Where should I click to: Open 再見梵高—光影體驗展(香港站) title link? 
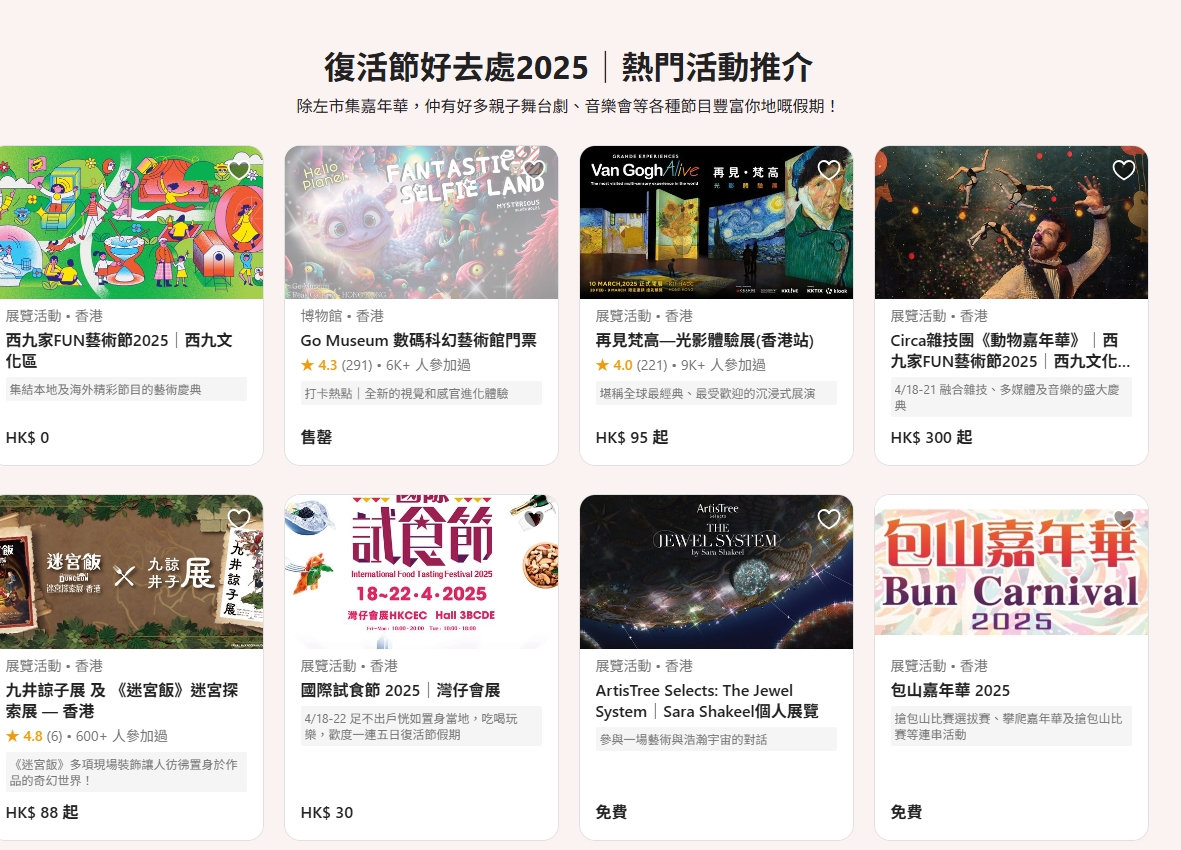[704, 340]
